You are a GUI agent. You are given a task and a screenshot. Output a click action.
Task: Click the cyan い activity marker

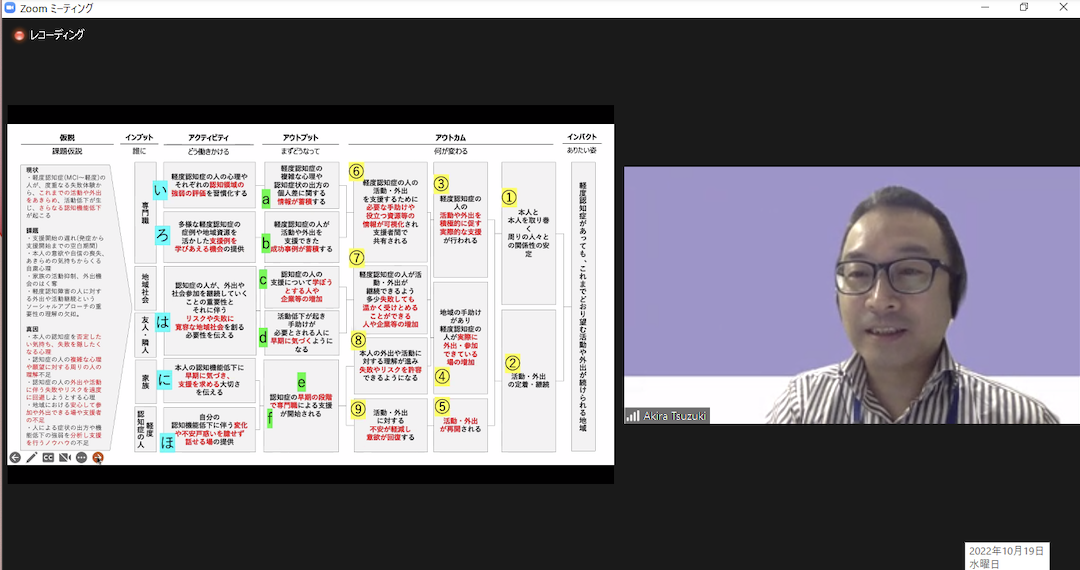point(160,190)
